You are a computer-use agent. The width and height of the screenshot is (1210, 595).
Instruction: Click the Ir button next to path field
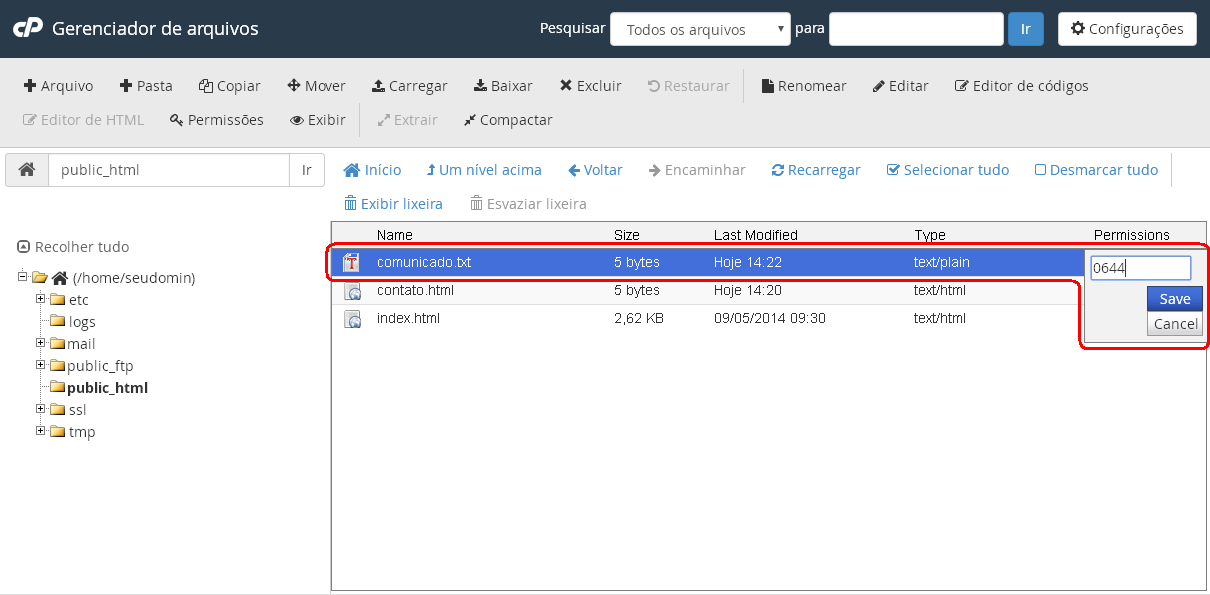[307, 170]
